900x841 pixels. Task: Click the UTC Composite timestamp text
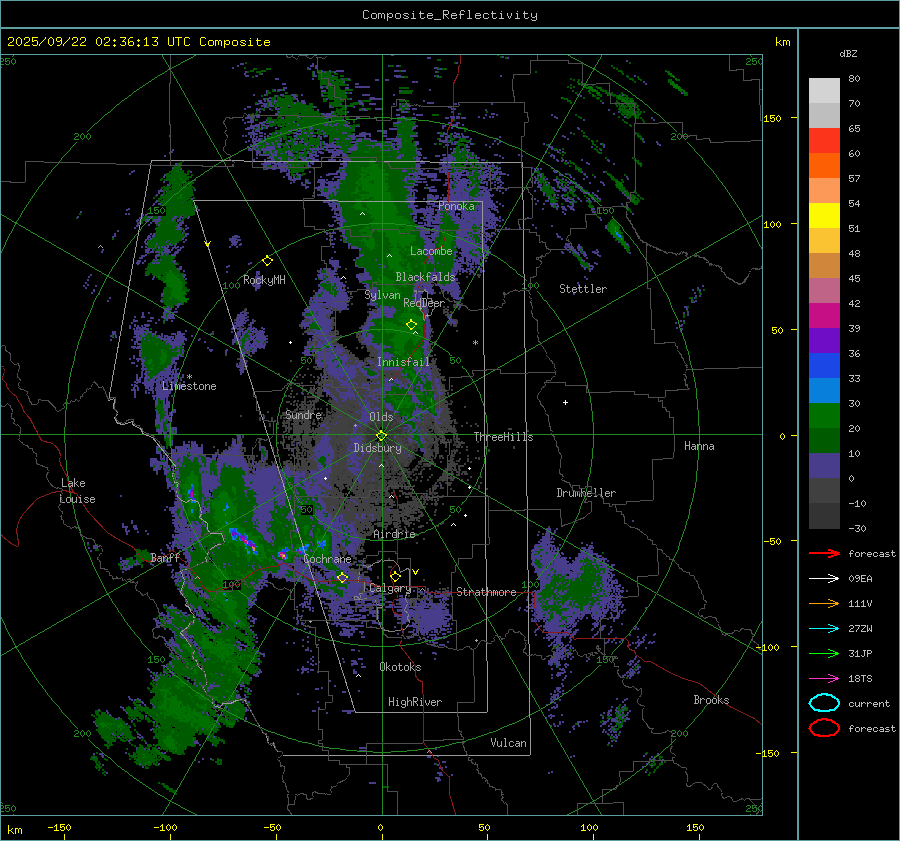click(x=139, y=41)
